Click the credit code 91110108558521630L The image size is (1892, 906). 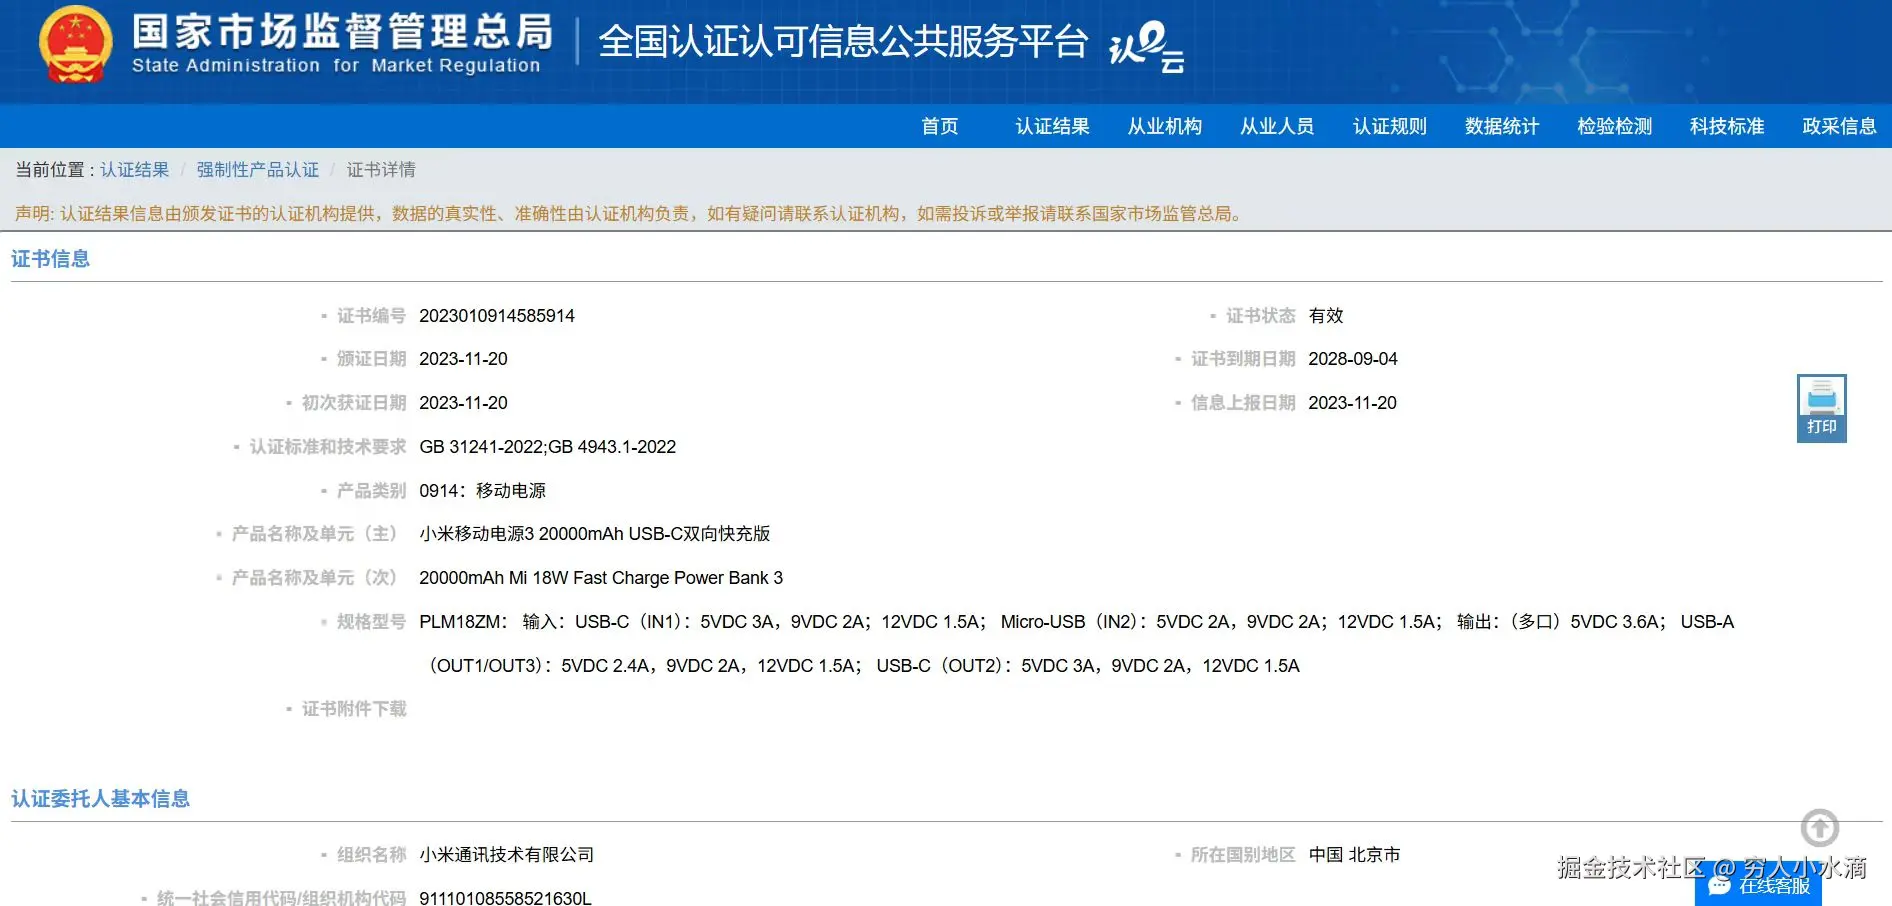[506, 897]
